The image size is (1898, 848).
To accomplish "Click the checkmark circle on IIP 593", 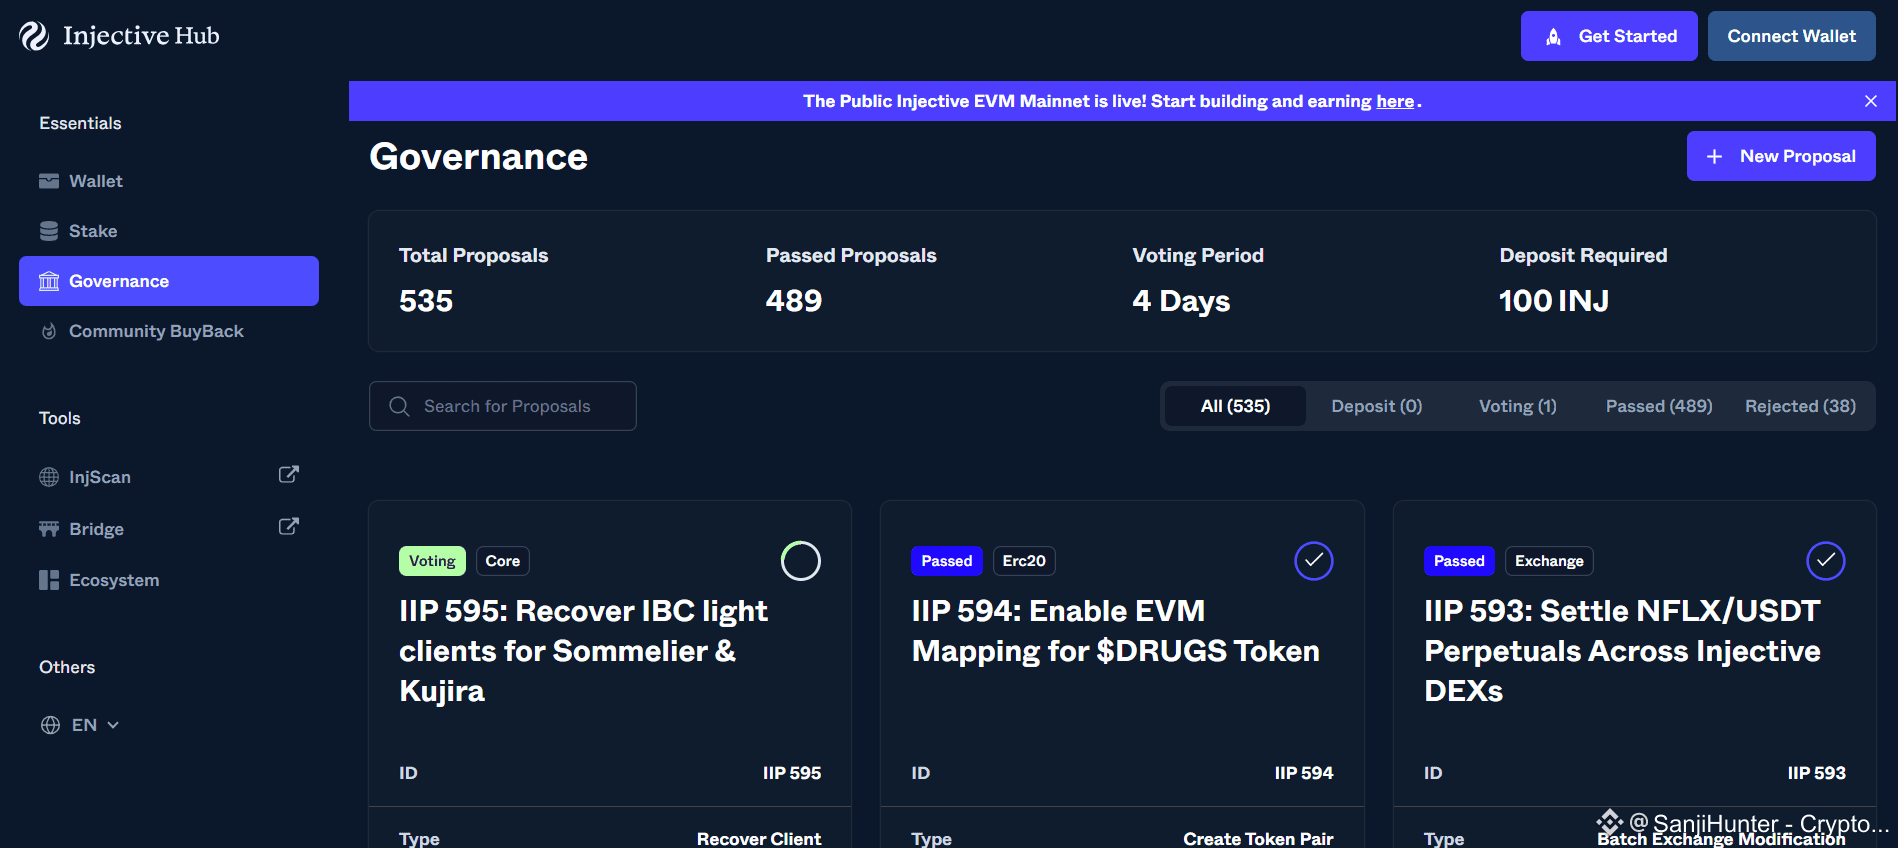I will pyautogui.click(x=1825, y=561).
